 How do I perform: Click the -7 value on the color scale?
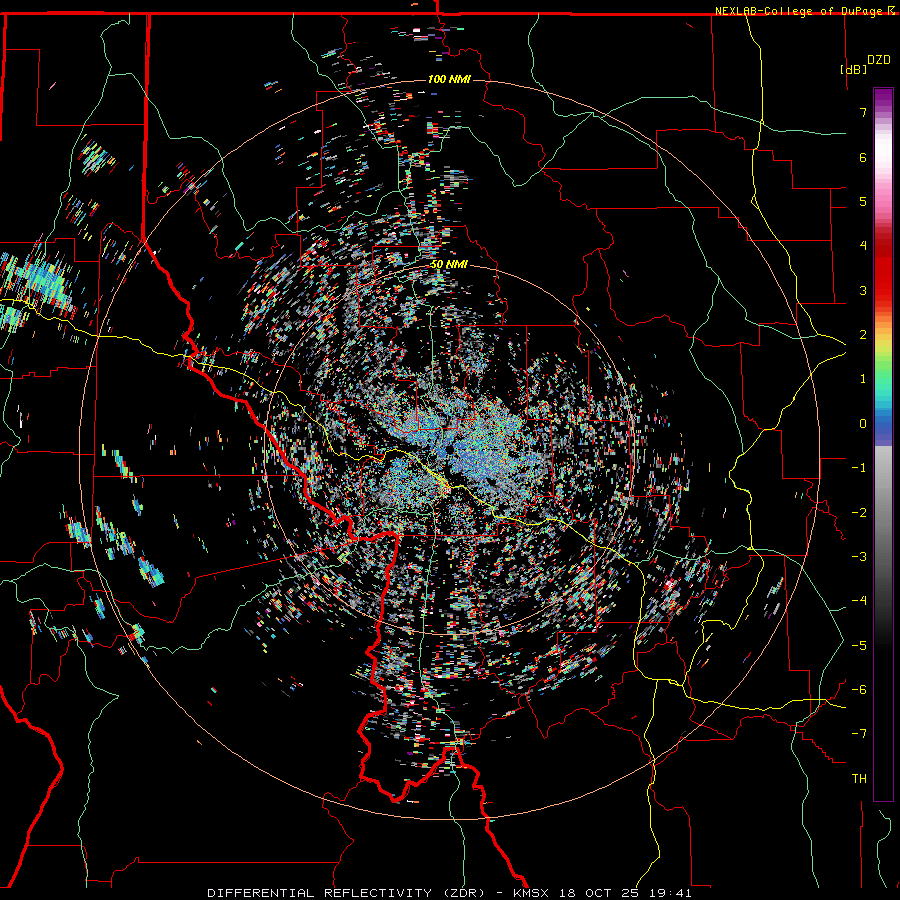[x=859, y=734]
